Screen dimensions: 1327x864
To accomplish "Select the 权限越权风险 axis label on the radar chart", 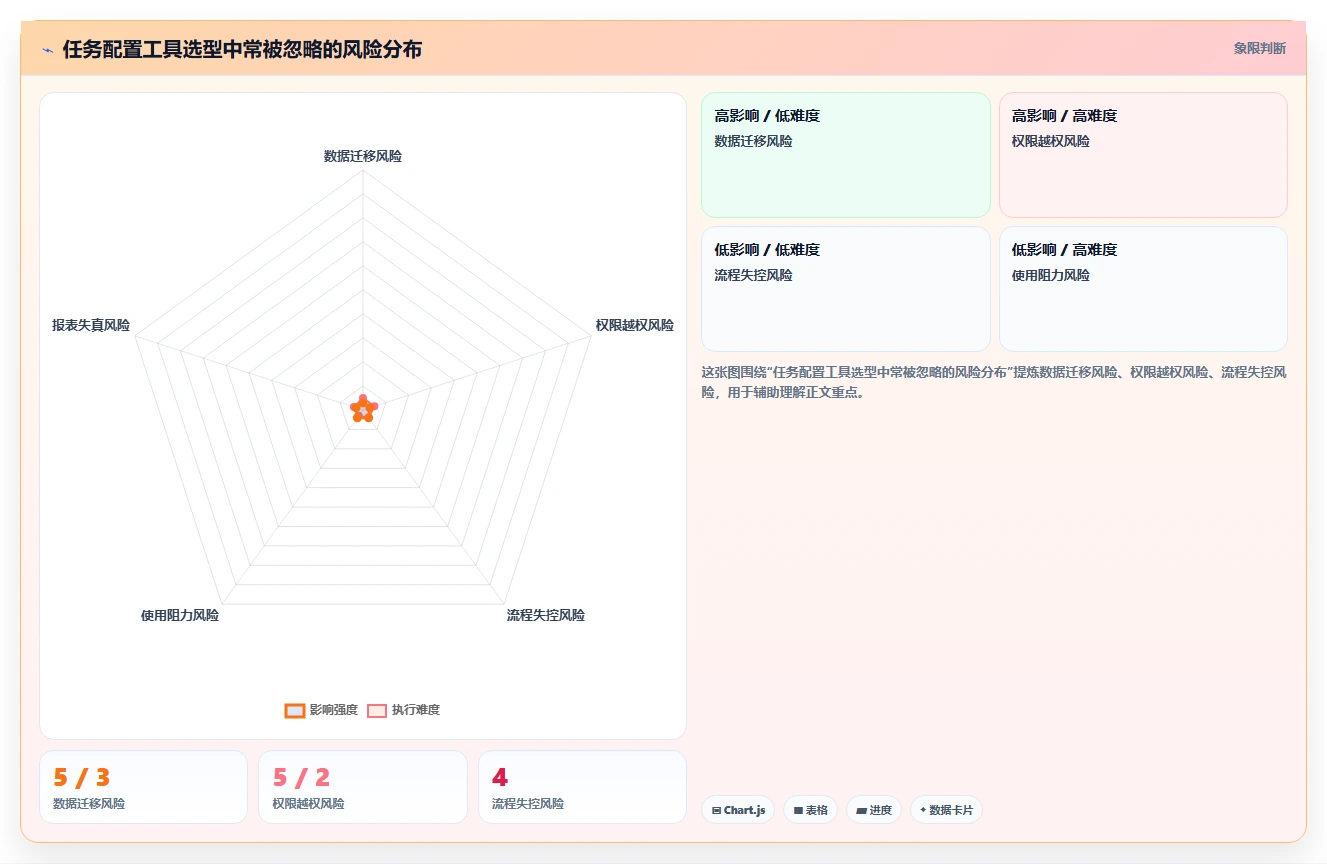I will coord(634,325).
